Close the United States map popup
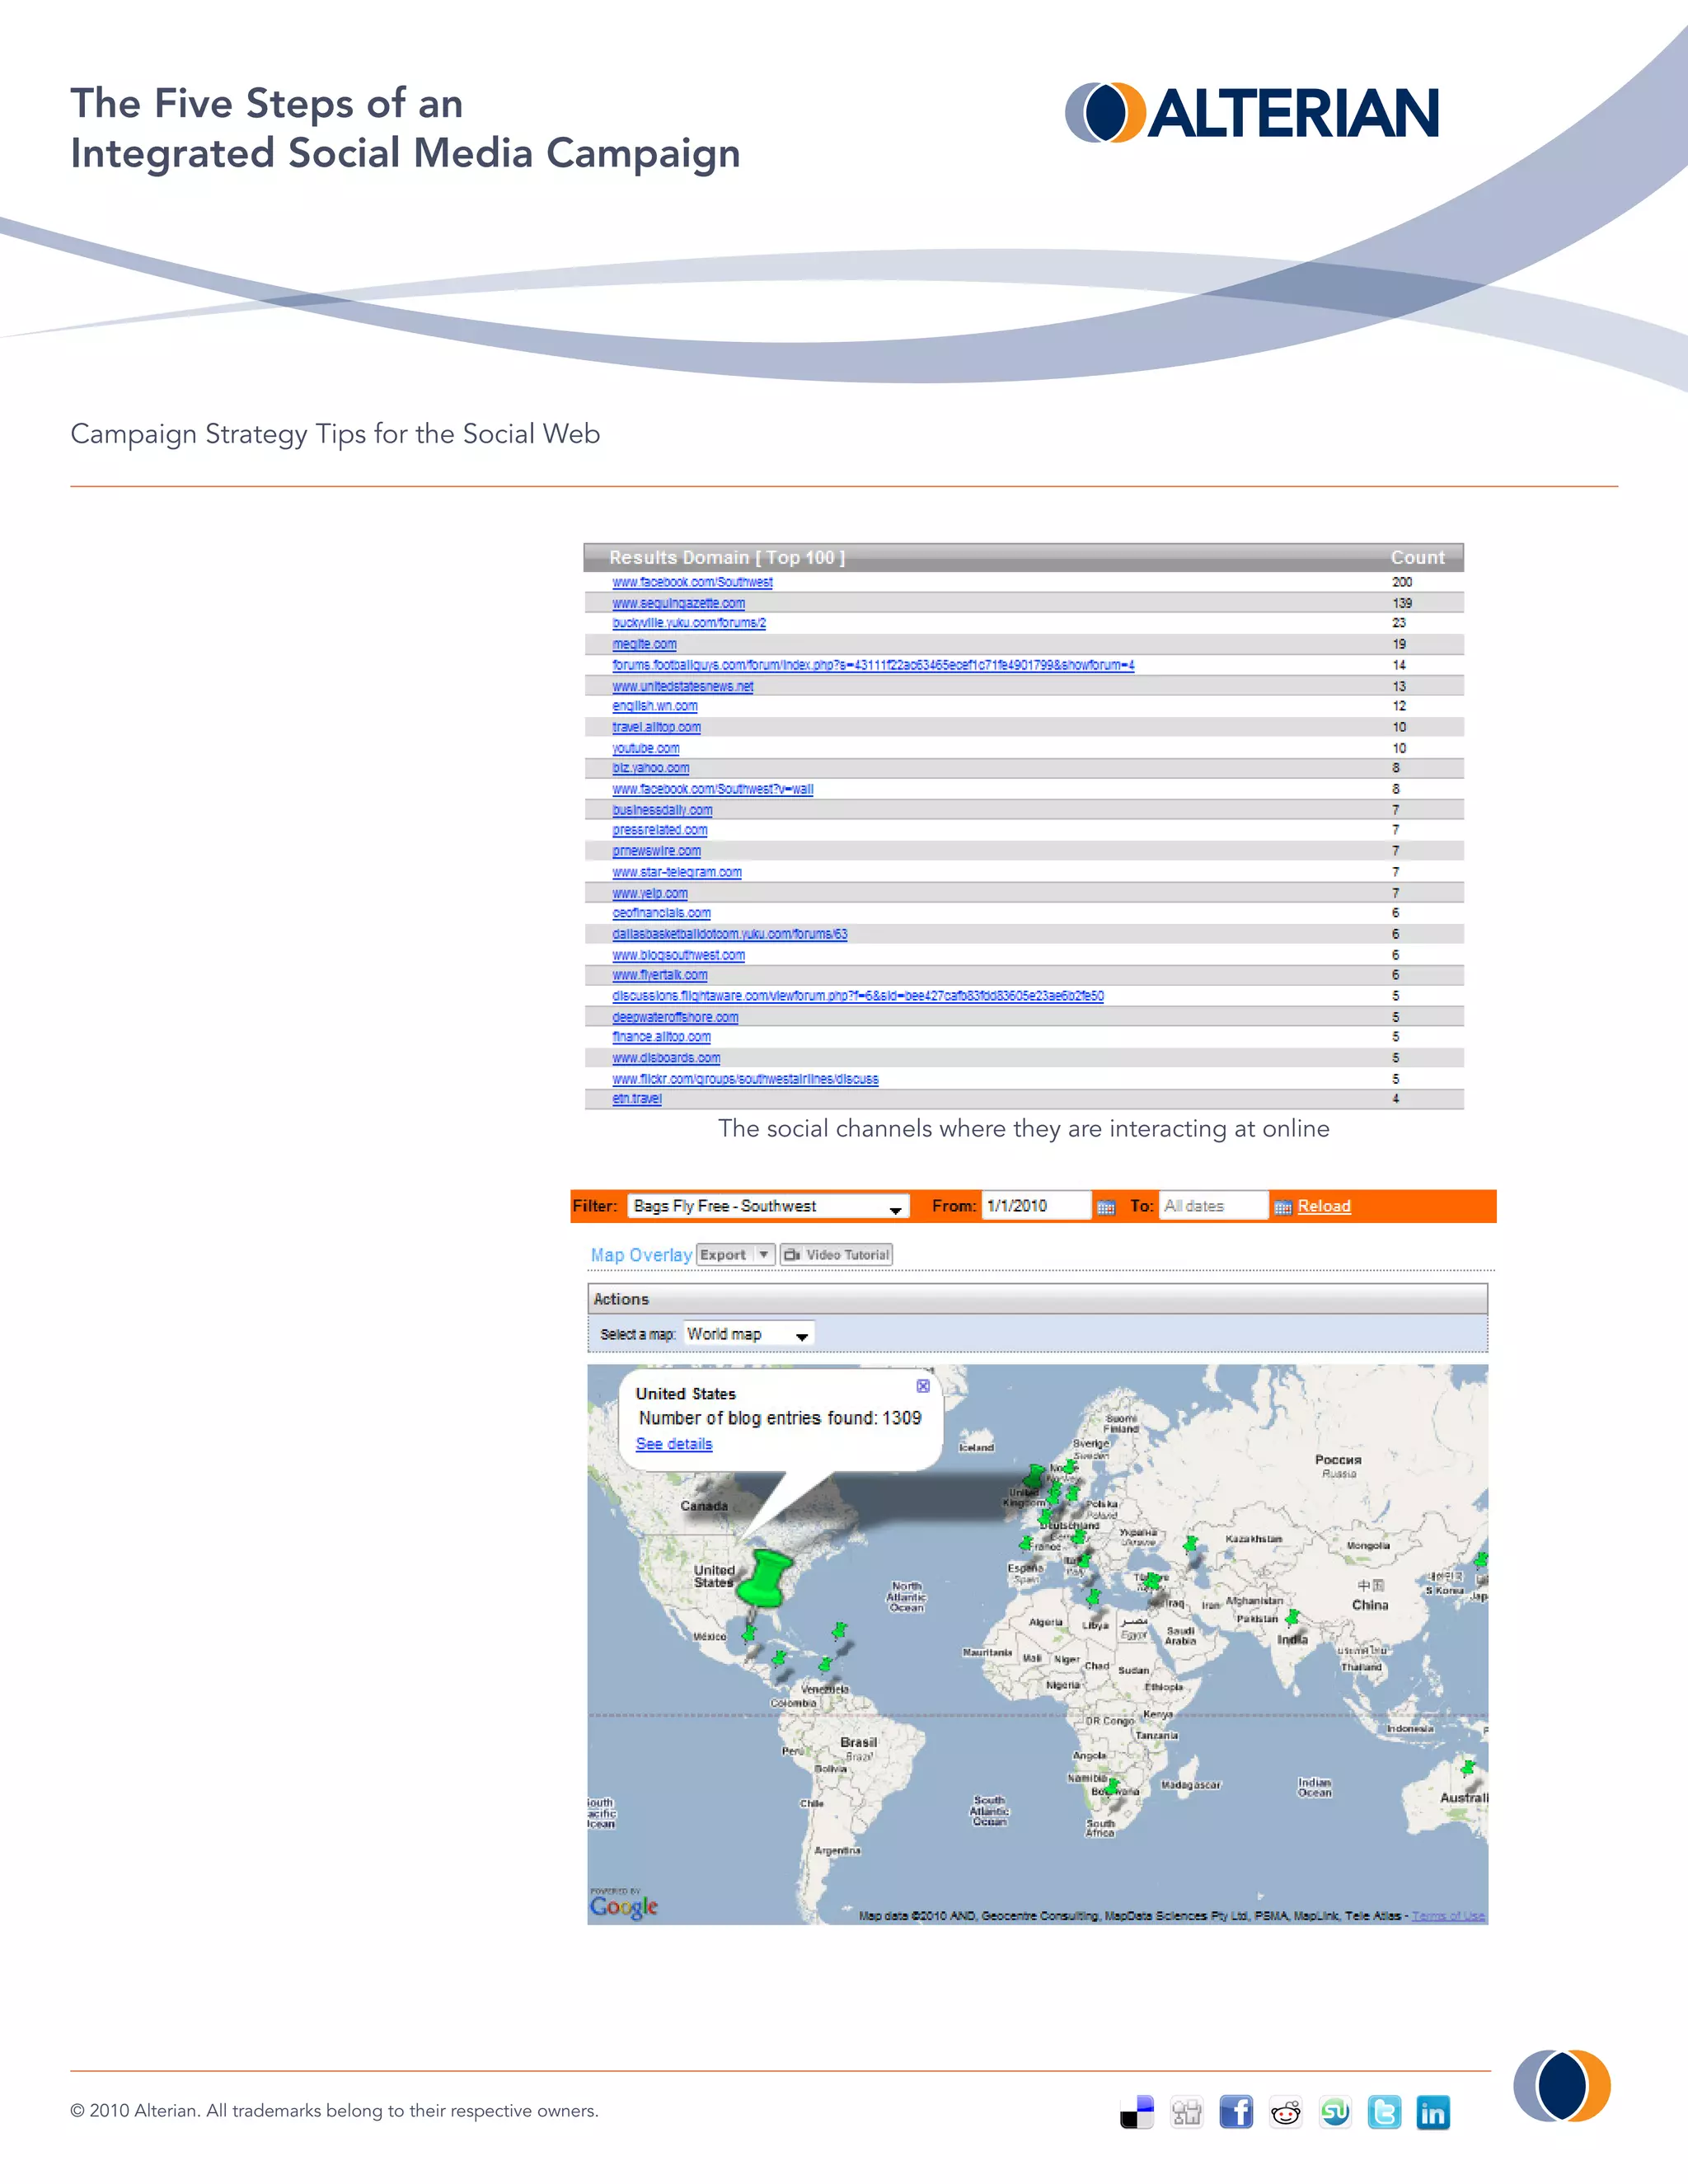 923,1386
